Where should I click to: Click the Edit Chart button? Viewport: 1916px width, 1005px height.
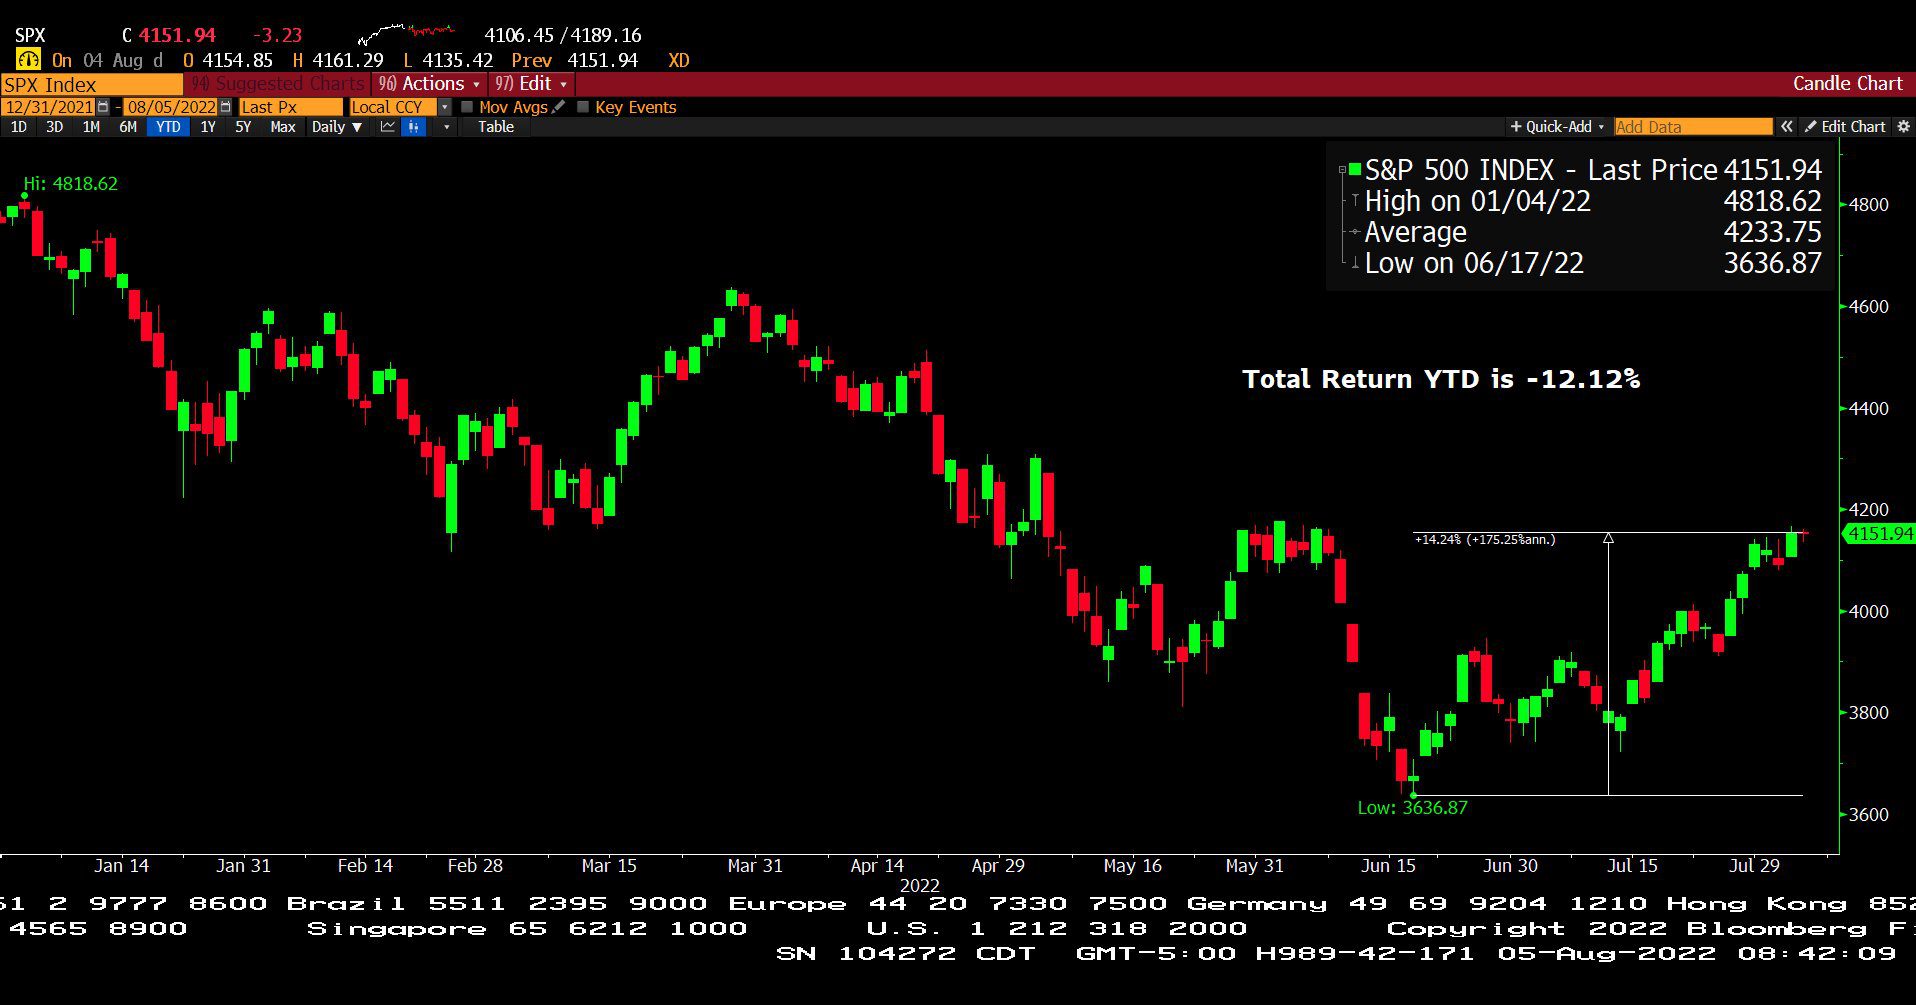pos(1845,127)
